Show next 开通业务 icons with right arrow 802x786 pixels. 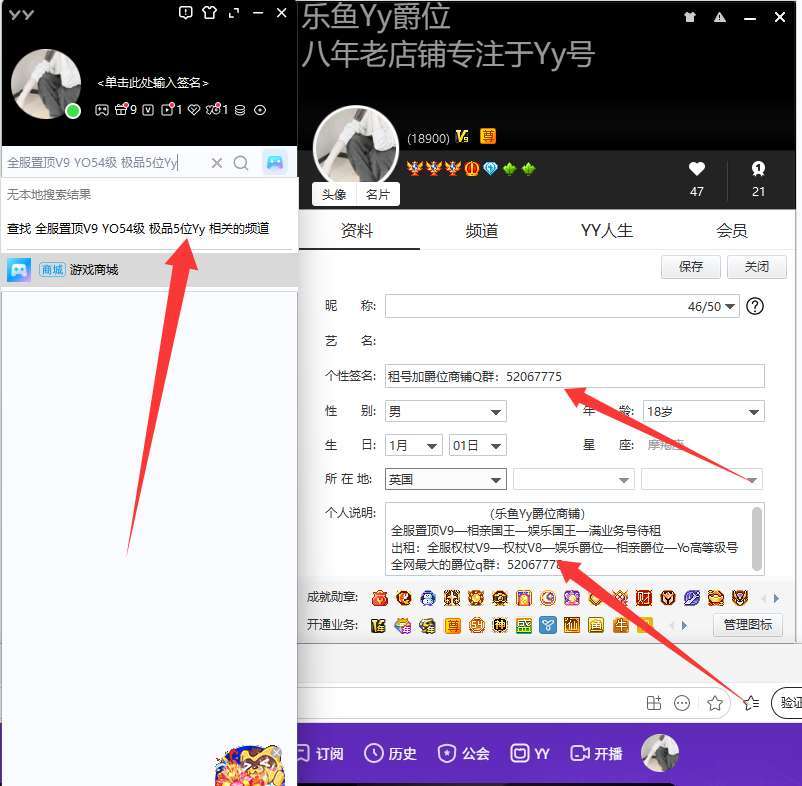coord(684,625)
